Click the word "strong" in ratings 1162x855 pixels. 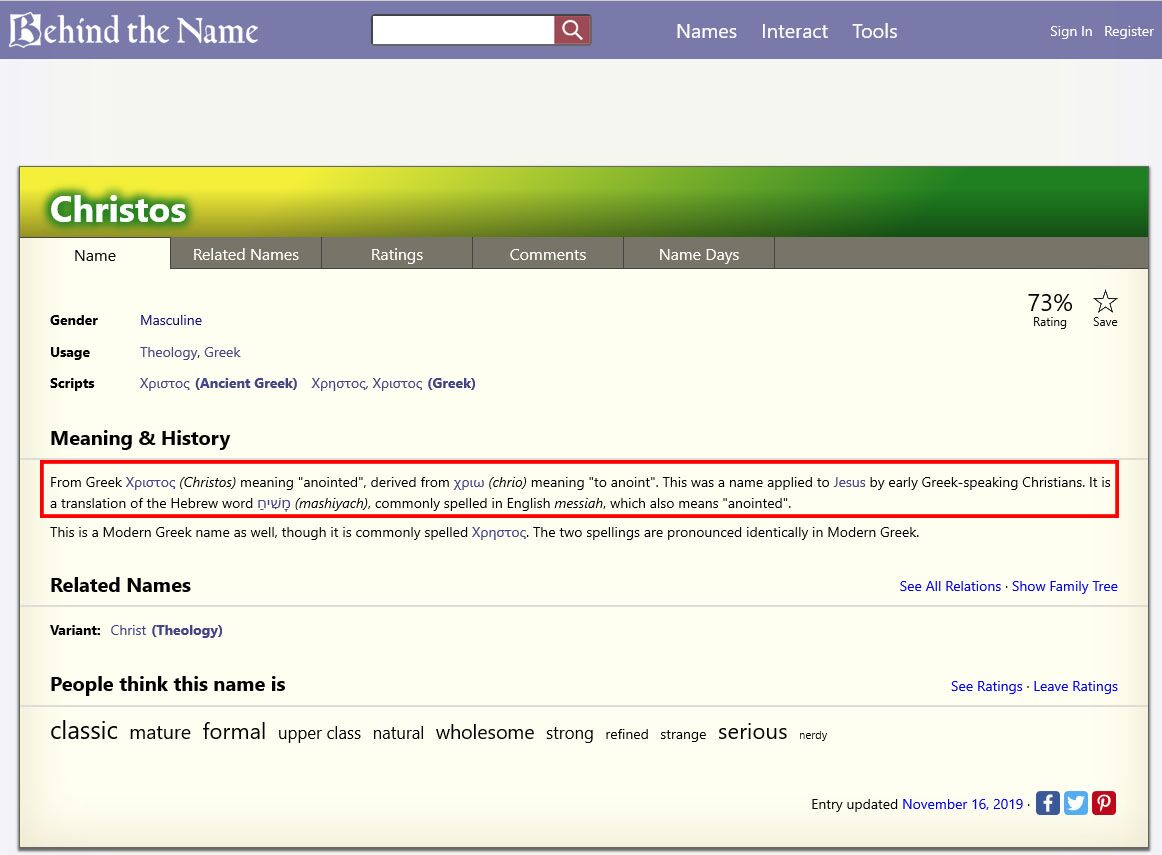[x=570, y=733]
